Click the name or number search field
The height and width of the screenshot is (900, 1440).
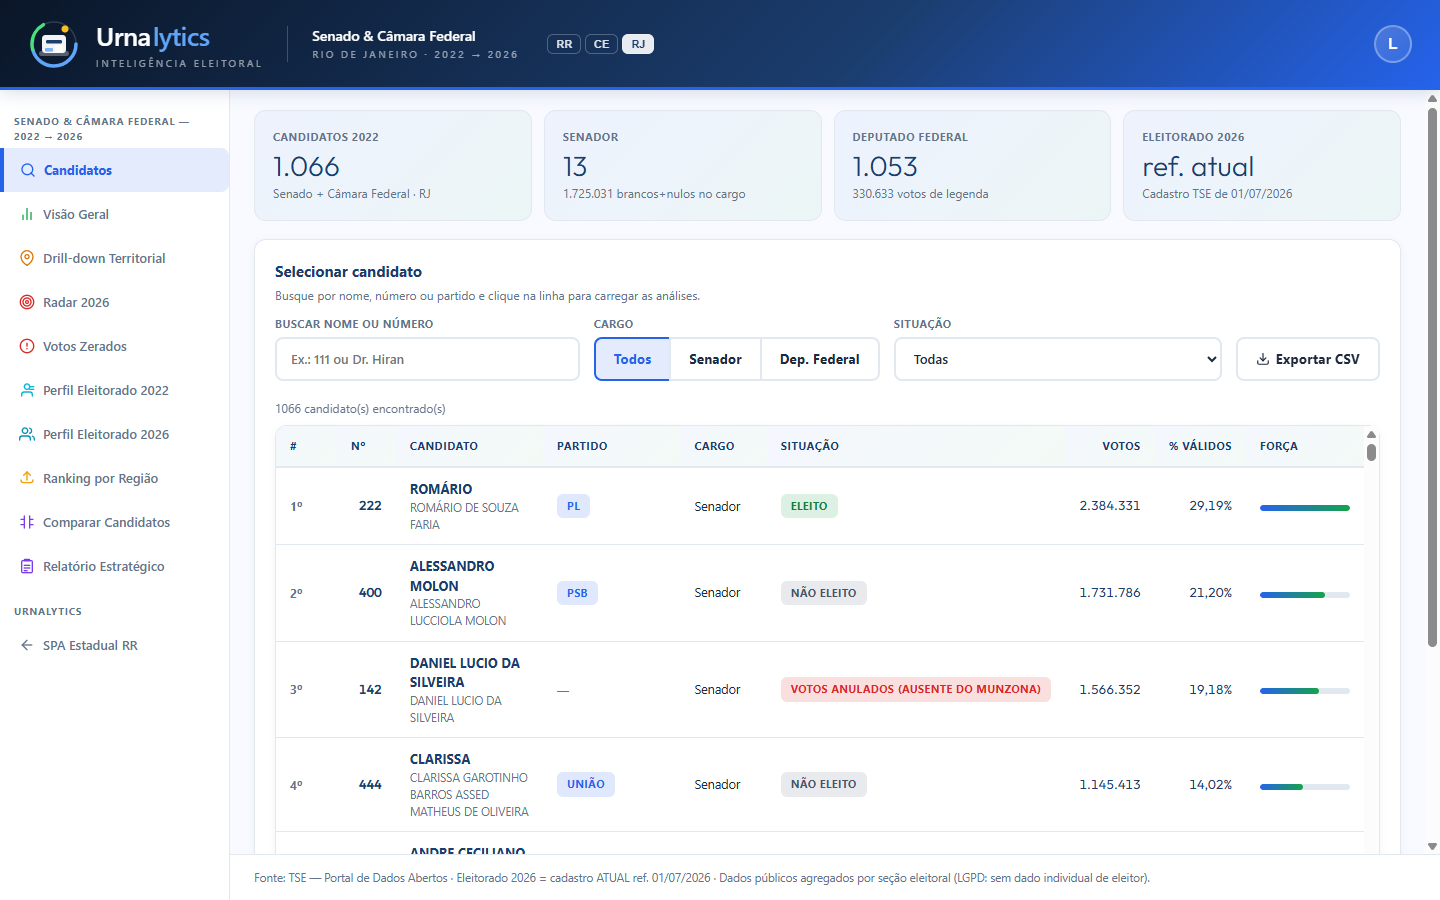click(427, 359)
